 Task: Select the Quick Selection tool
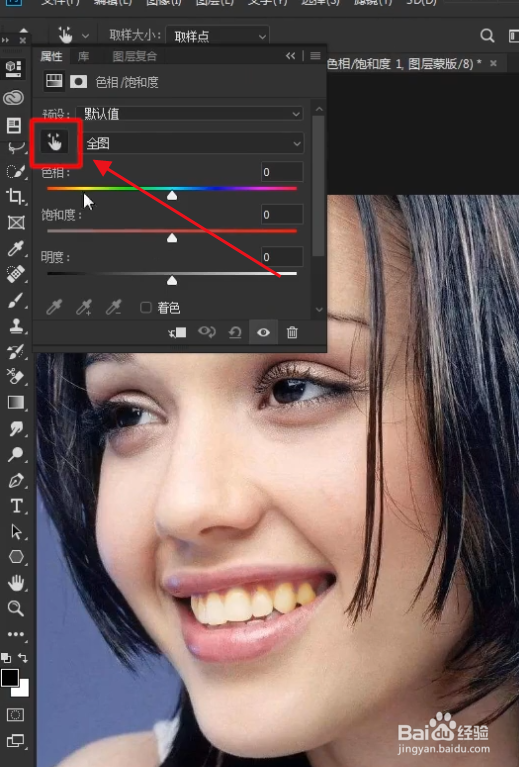[16, 171]
